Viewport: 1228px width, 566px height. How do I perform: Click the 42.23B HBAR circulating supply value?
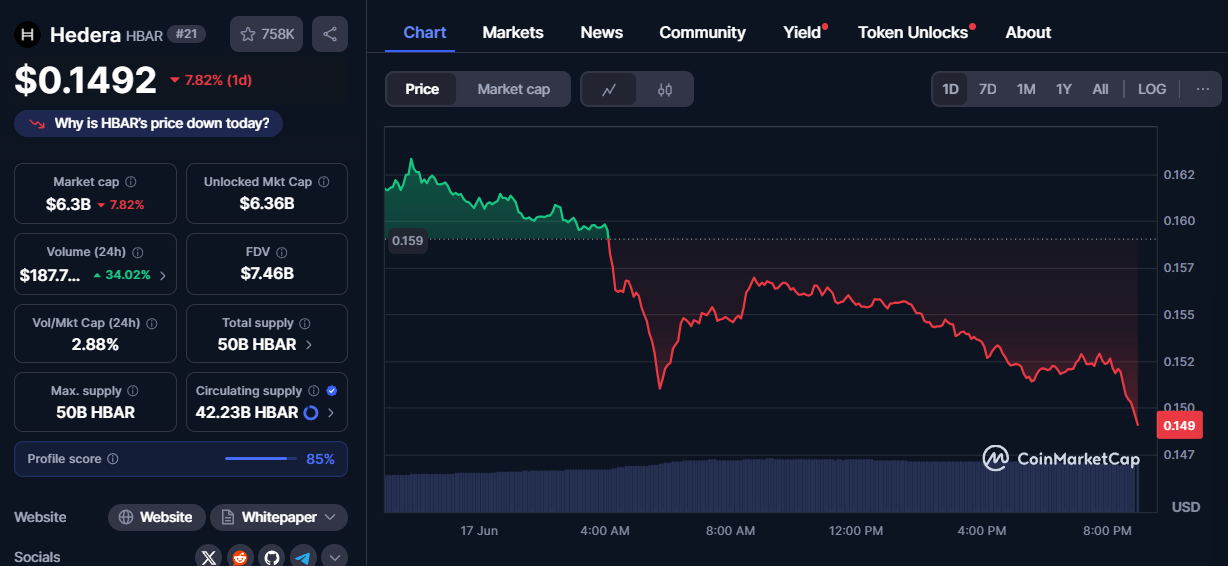pos(247,413)
